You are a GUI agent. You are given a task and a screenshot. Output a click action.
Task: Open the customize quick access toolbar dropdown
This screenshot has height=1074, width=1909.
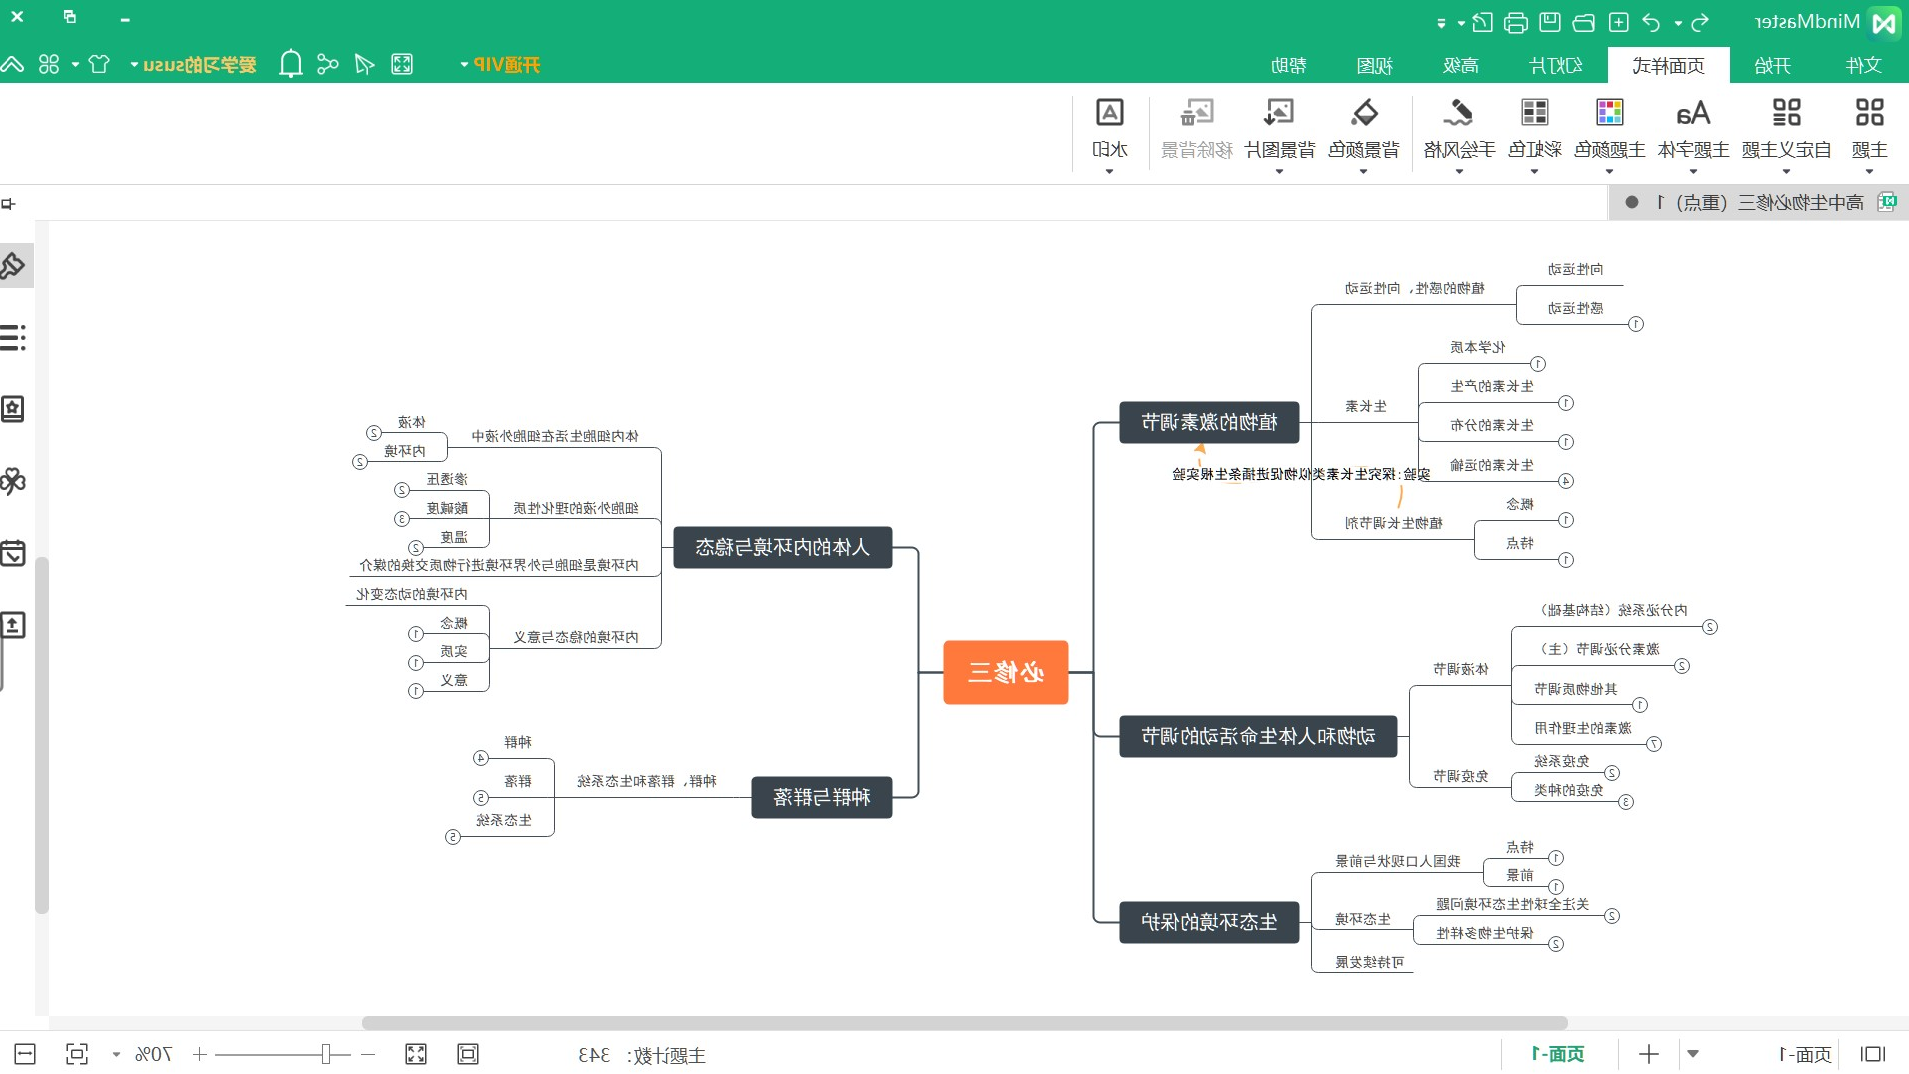click(x=1441, y=23)
